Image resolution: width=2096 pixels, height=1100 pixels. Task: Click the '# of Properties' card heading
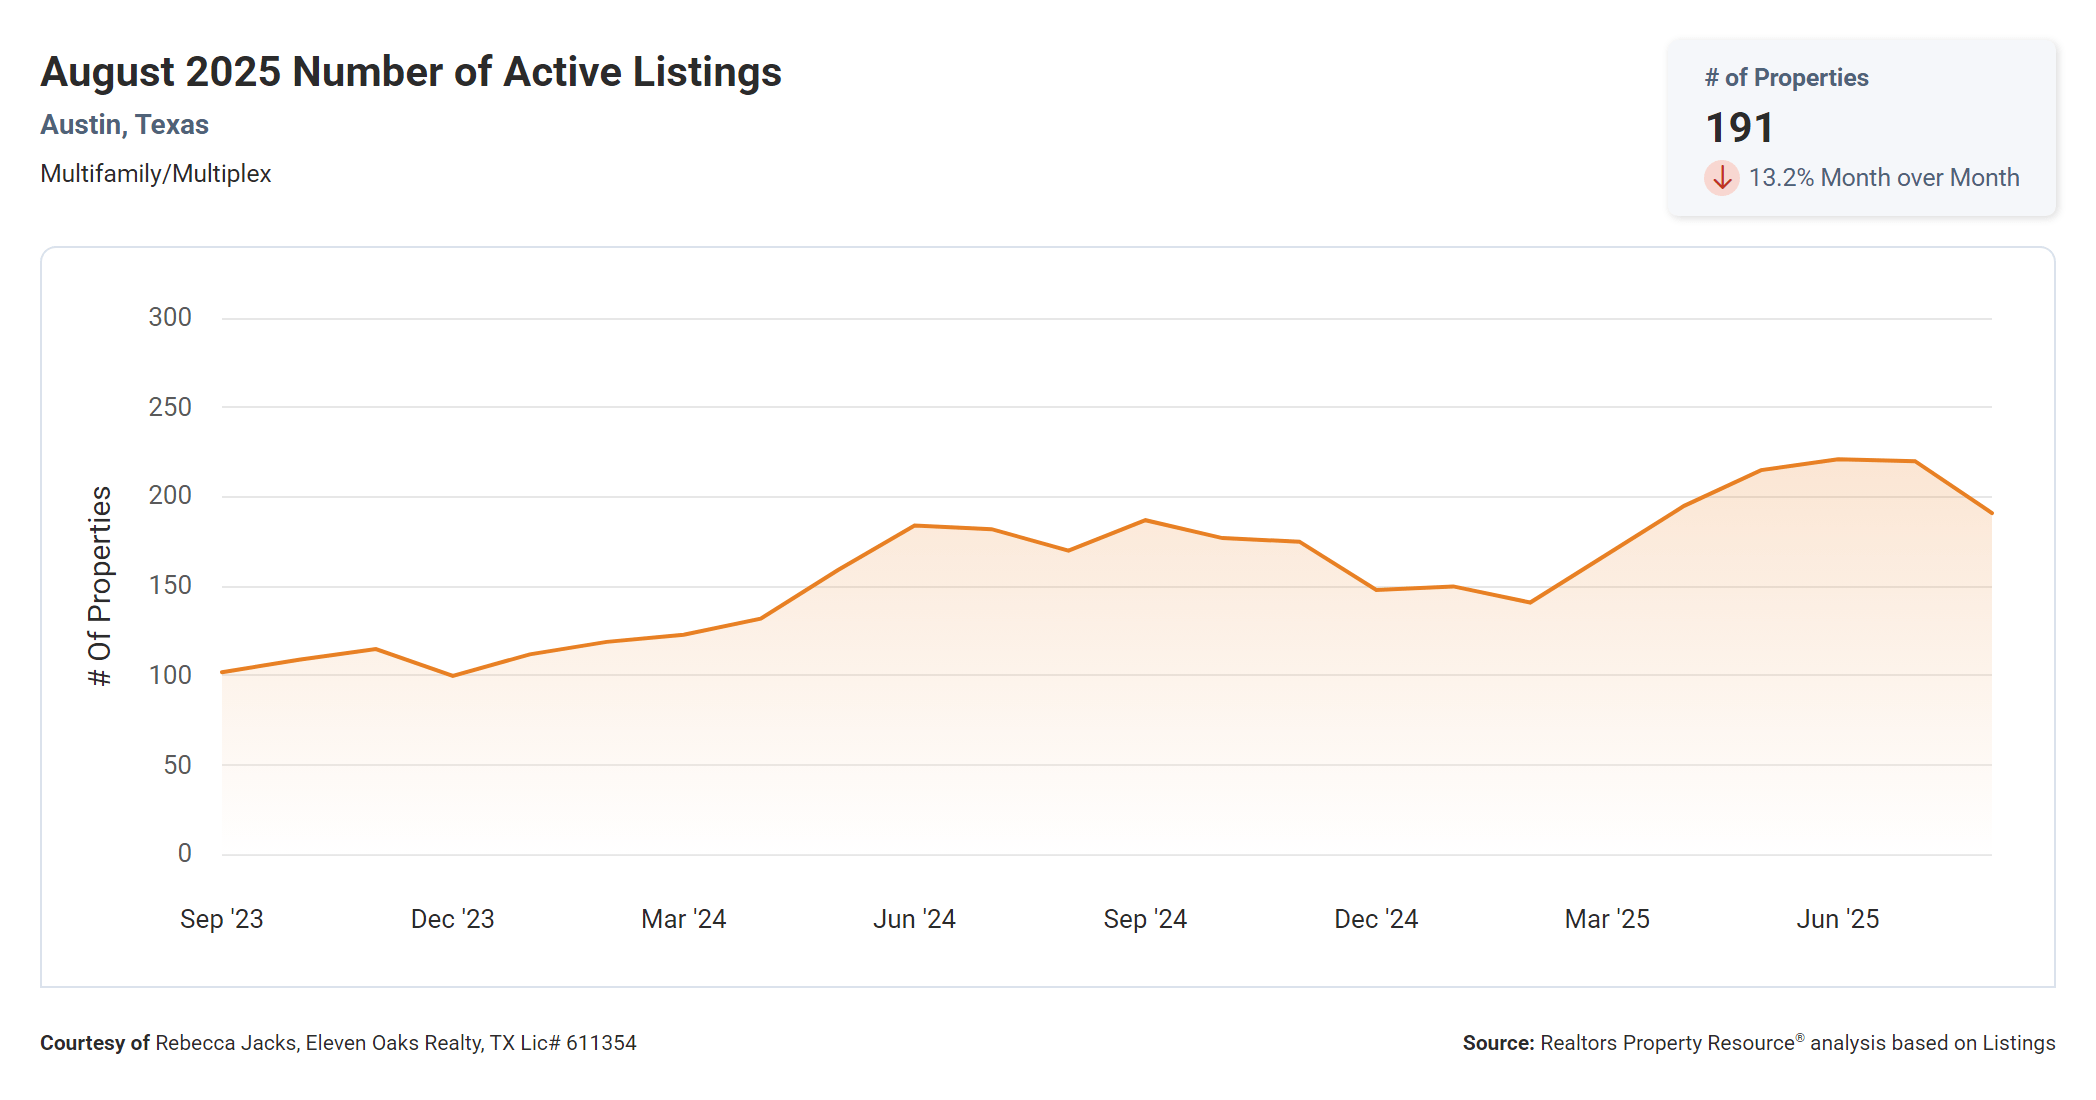point(1786,78)
